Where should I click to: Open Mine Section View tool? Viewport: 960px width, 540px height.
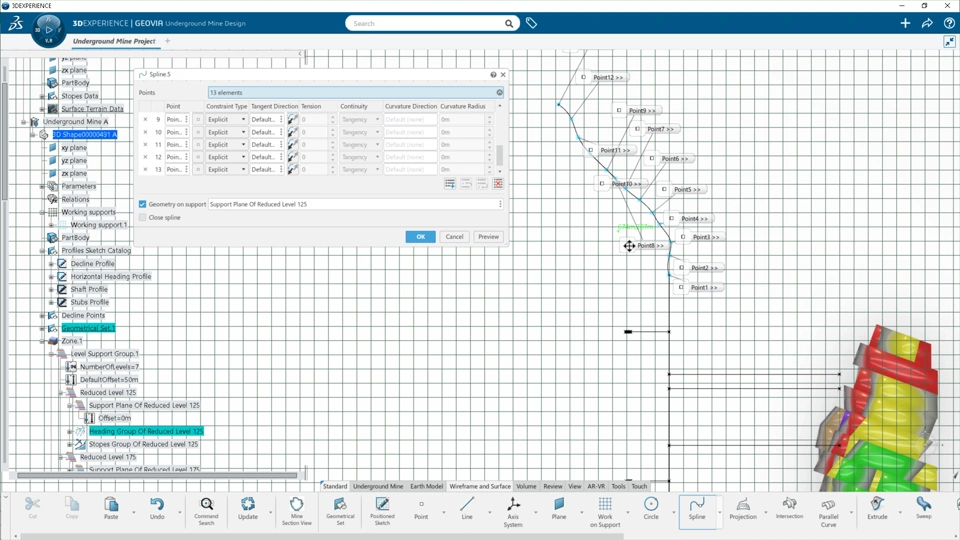[x=296, y=511]
